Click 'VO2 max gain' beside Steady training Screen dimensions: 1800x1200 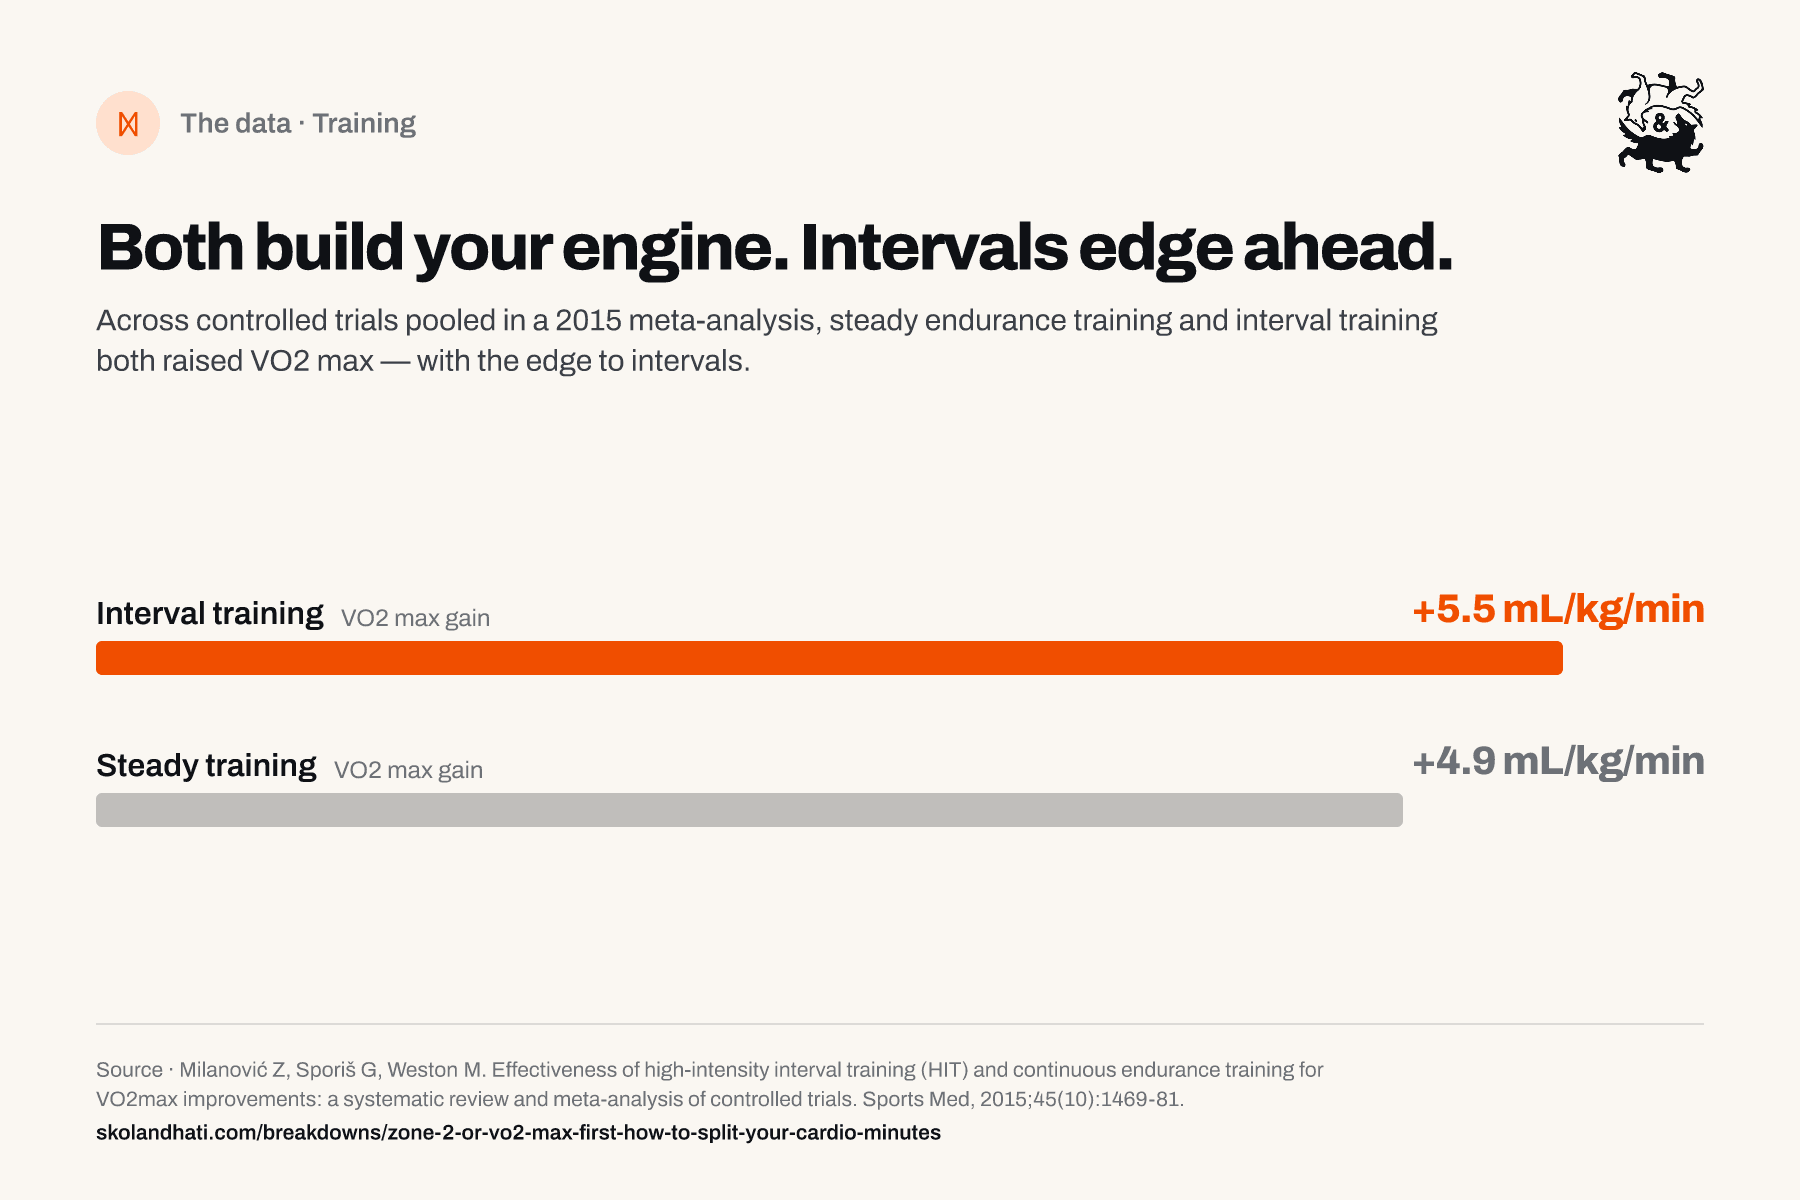[x=408, y=770]
